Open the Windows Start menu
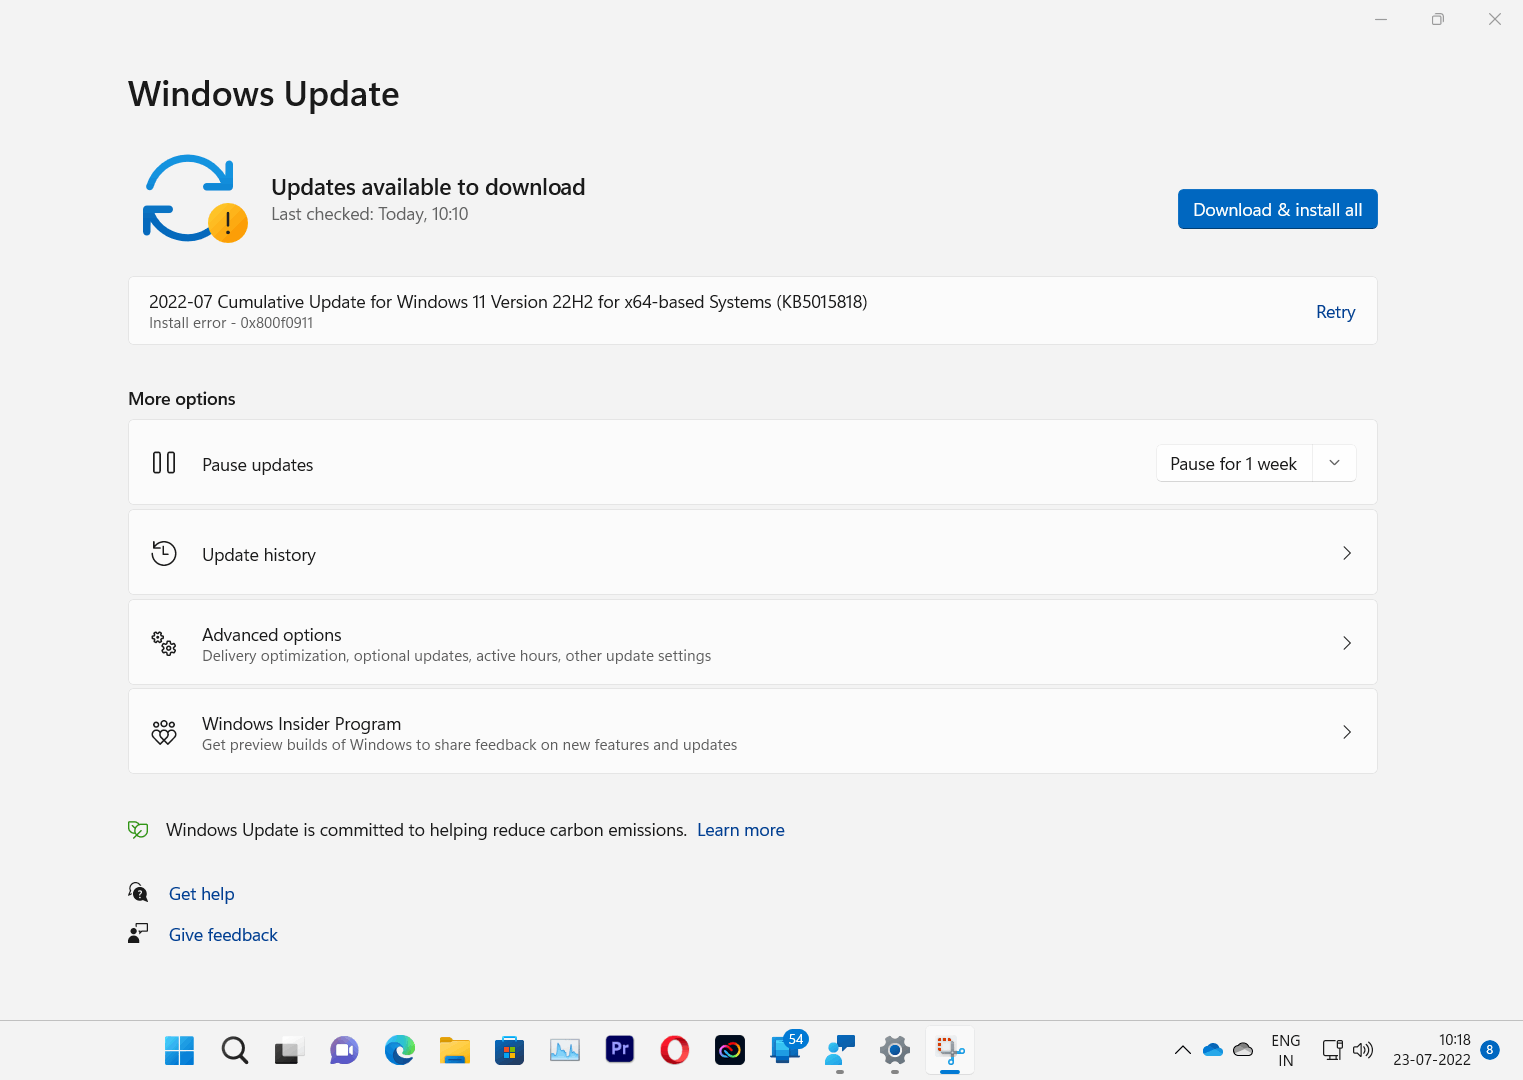Viewport: 1523px width, 1080px height. pos(180,1050)
